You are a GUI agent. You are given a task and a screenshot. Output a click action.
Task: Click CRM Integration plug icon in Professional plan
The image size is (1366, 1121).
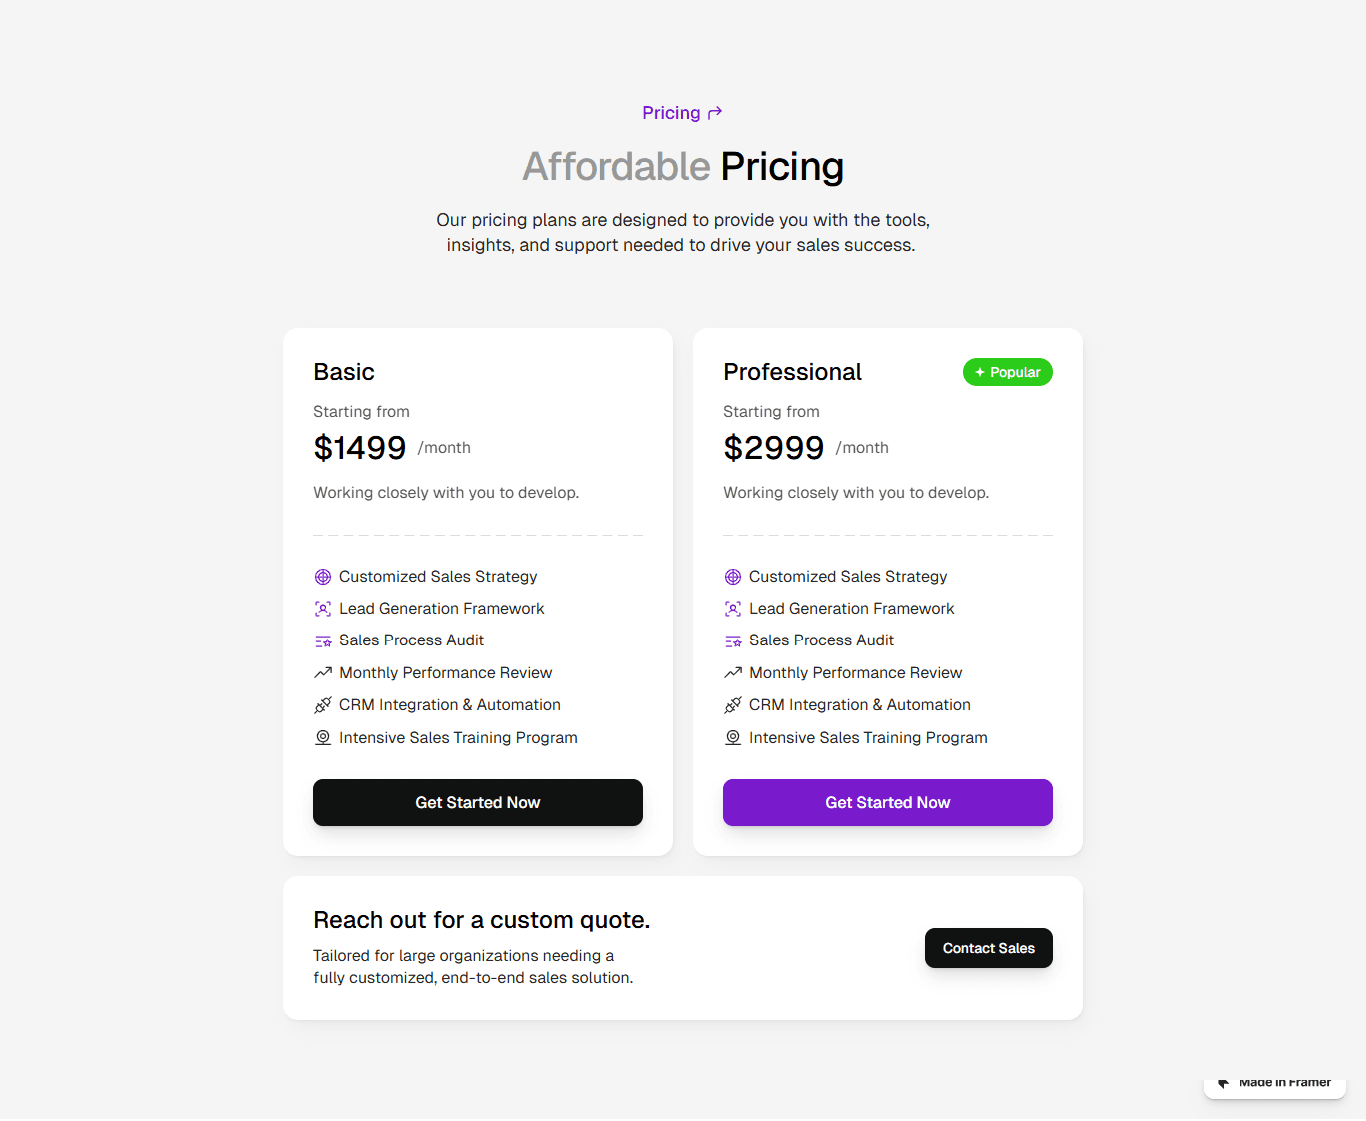click(733, 705)
